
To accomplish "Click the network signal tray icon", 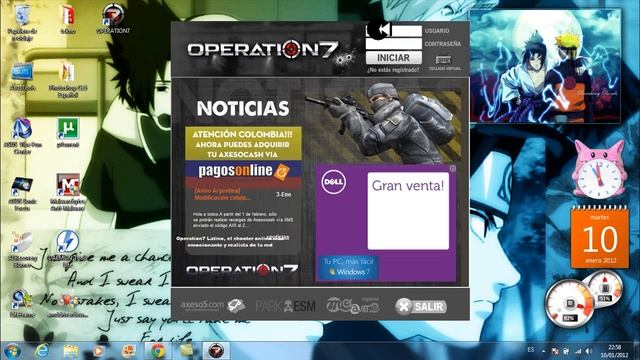I will click(x=578, y=351).
